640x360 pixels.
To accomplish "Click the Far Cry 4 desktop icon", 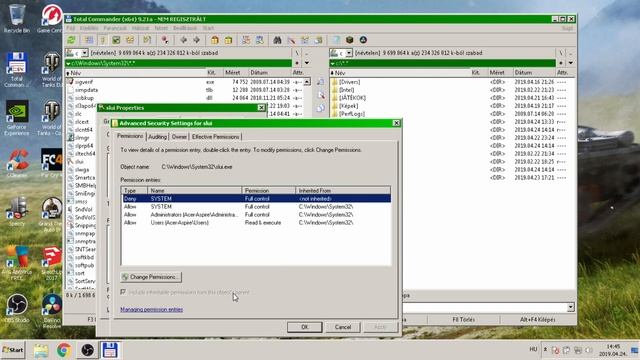I will tap(51, 162).
